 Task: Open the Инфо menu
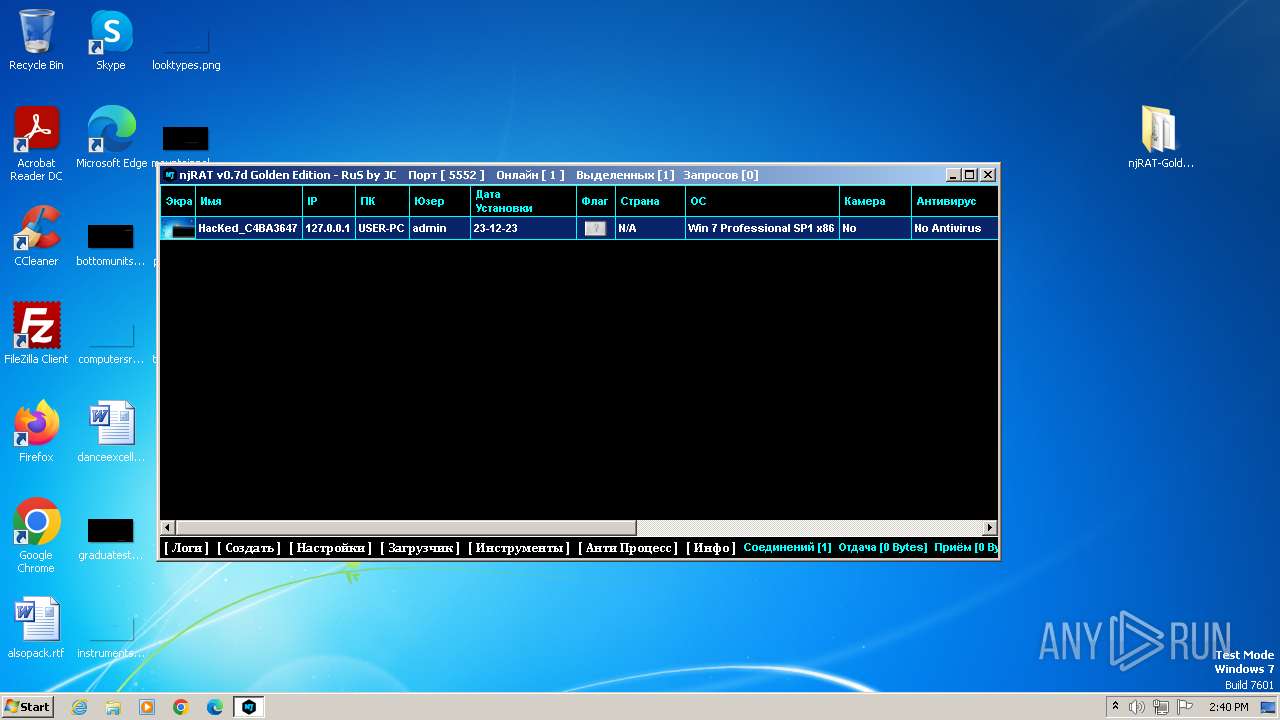[711, 548]
